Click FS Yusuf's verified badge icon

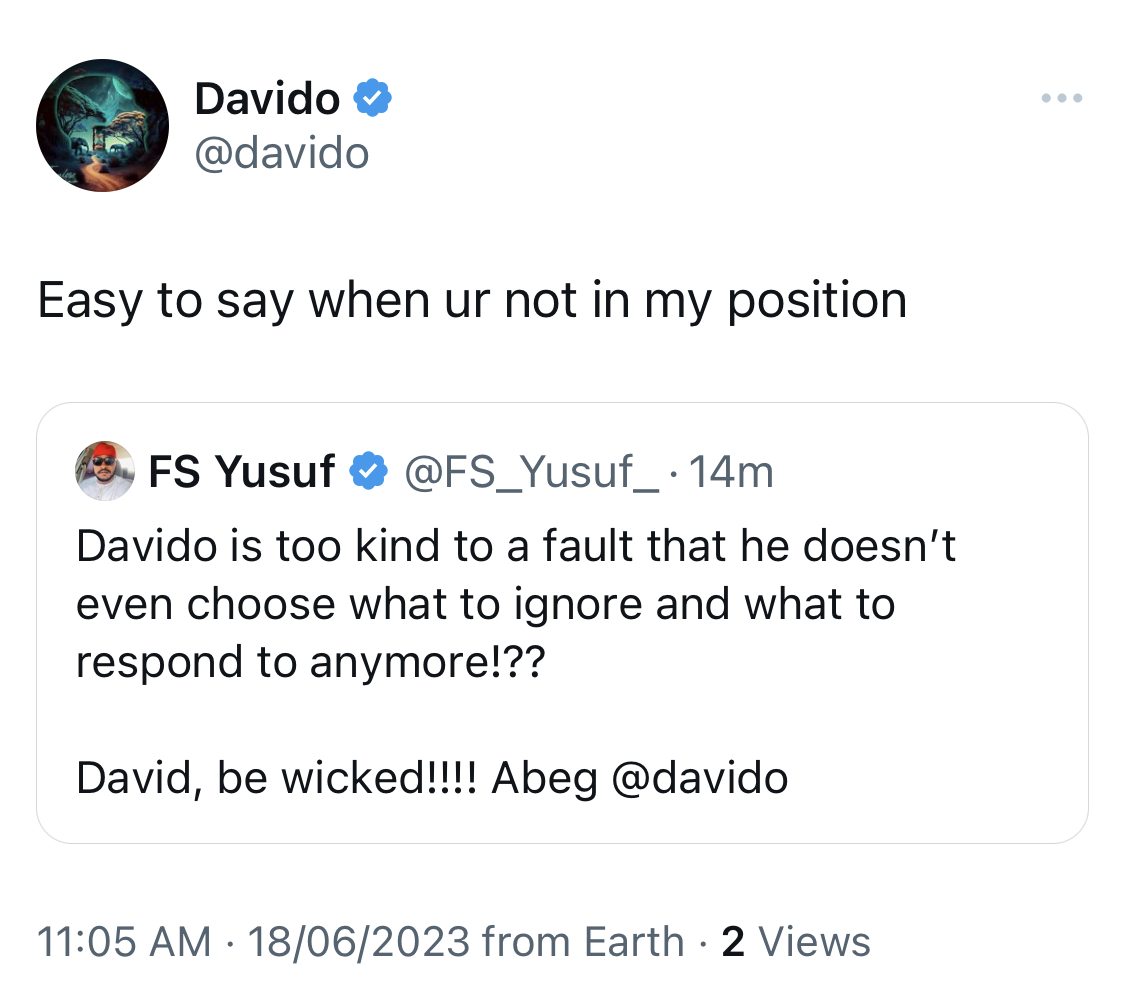tap(369, 471)
